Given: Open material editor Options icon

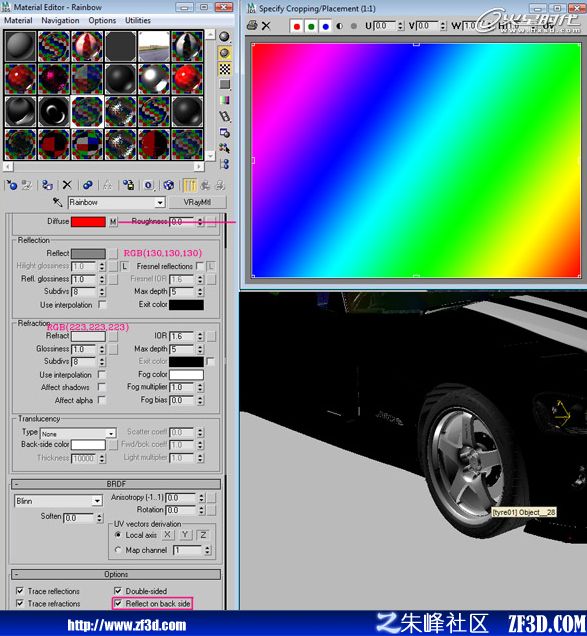Looking at the screenshot, I should tap(224, 133).
